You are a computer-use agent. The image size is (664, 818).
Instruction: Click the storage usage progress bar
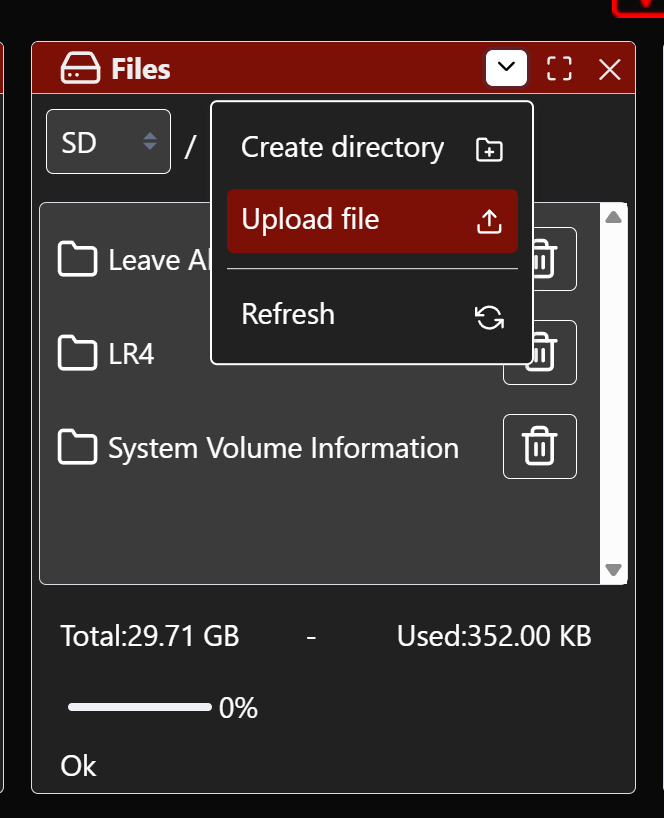click(139, 708)
